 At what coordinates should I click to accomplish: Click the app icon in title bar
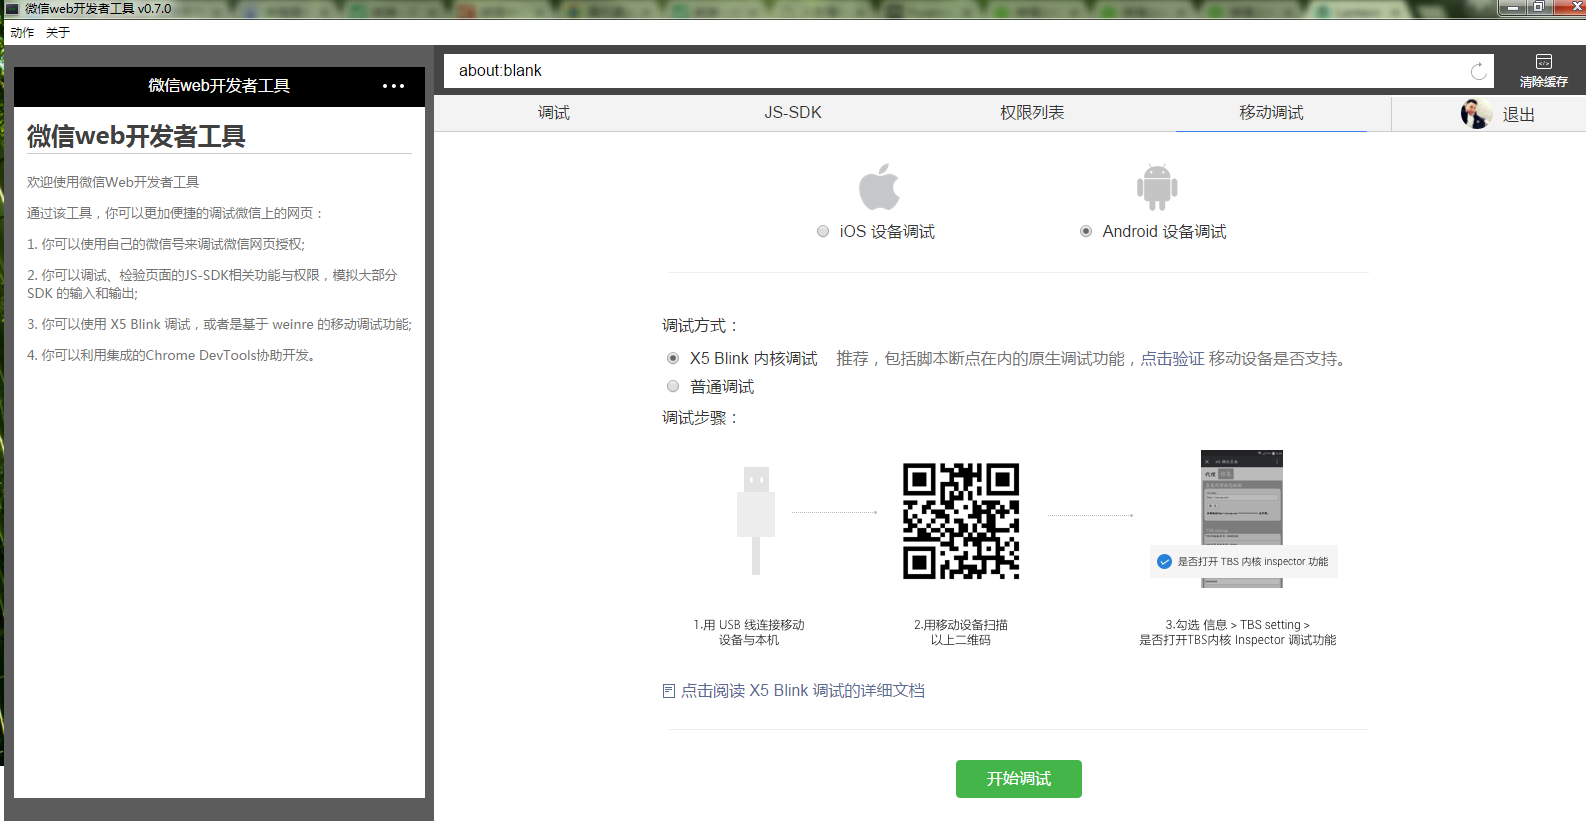point(12,8)
